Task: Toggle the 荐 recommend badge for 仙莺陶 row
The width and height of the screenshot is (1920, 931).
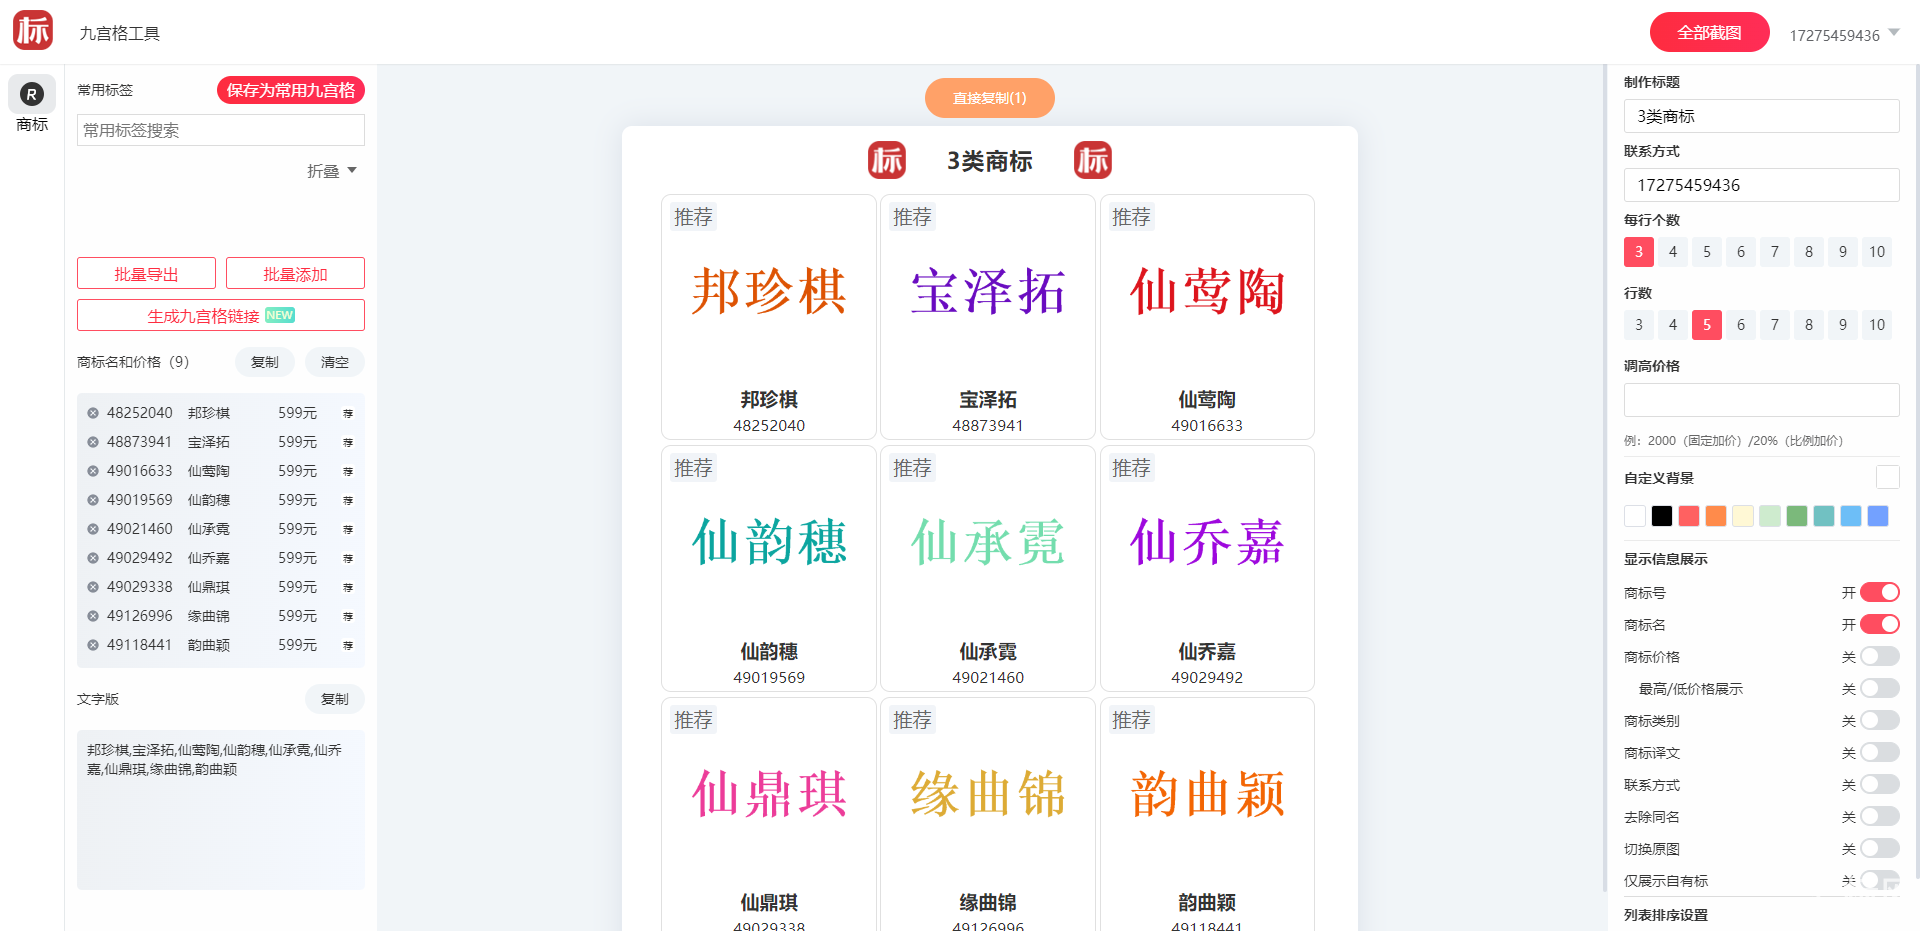Action: [x=348, y=471]
